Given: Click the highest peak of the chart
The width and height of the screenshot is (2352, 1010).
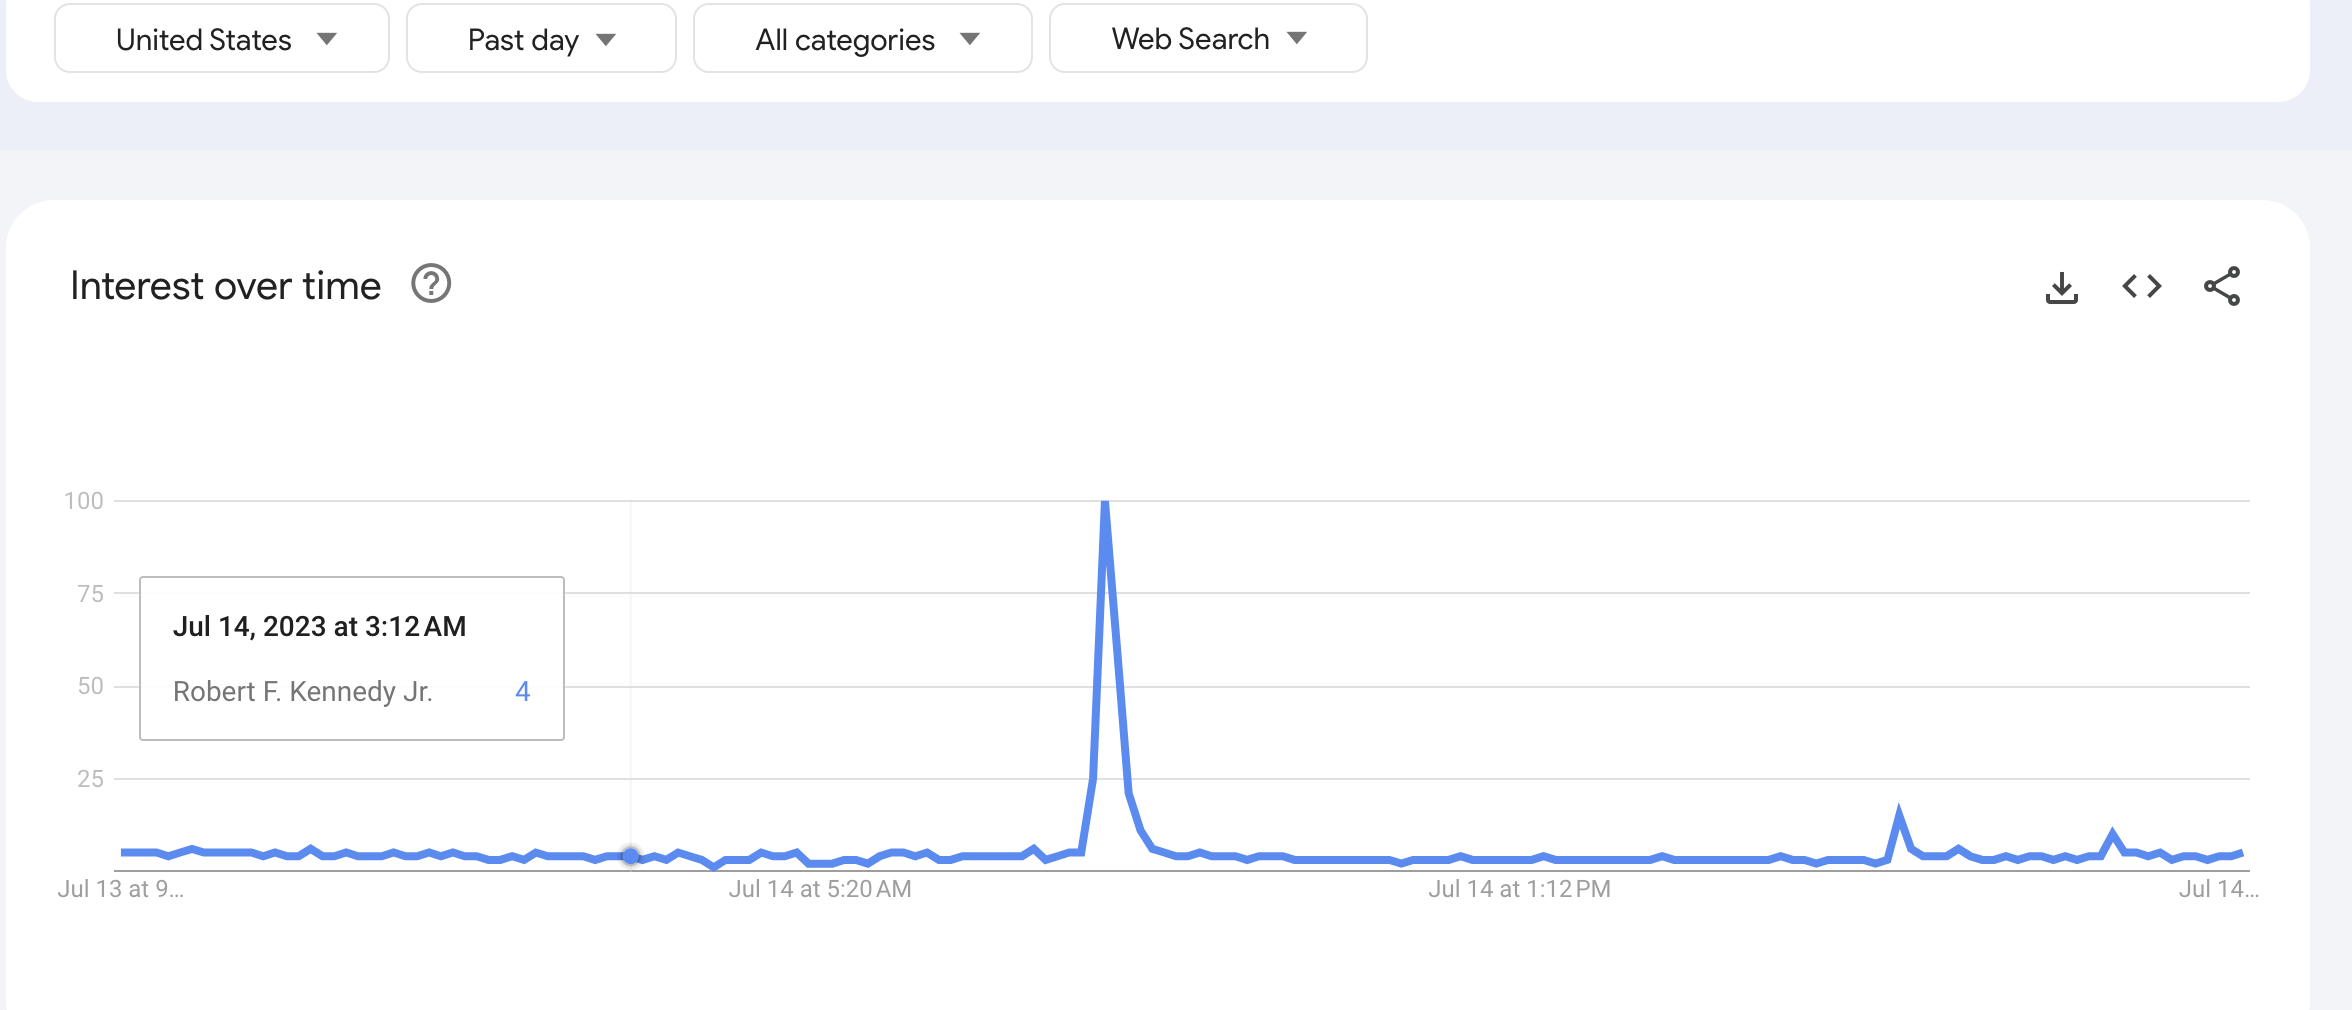Looking at the screenshot, I should 1105,503.
